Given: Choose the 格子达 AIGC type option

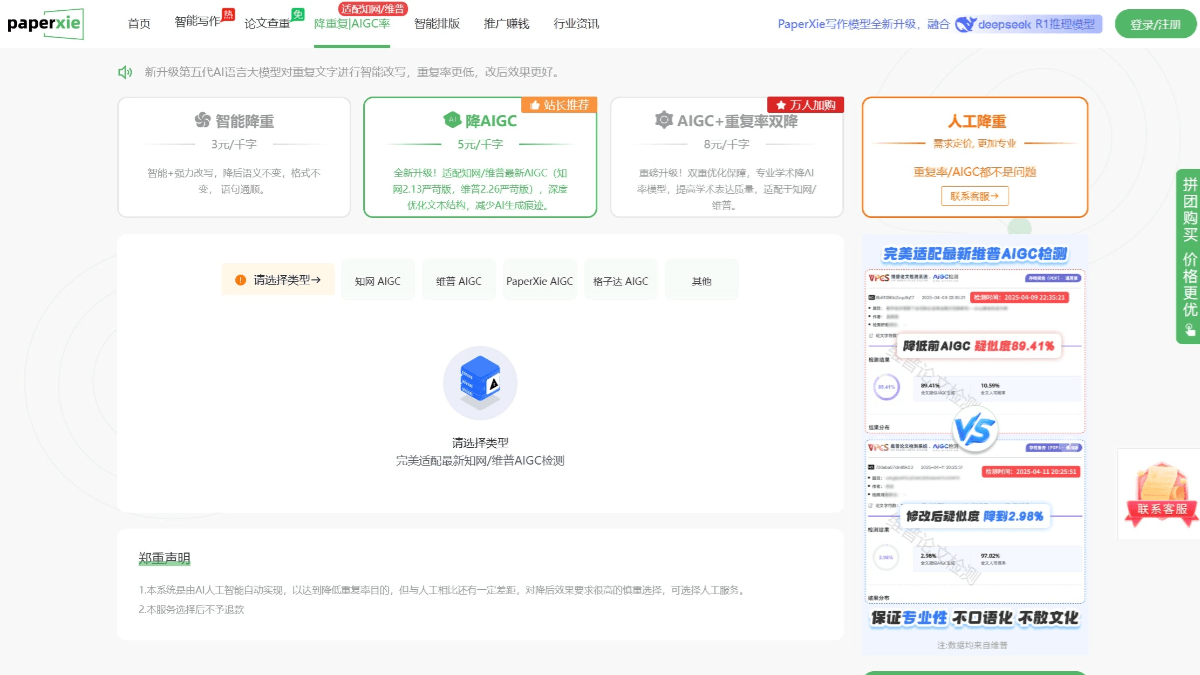Looking at the screenshot, I should (620, 281).
